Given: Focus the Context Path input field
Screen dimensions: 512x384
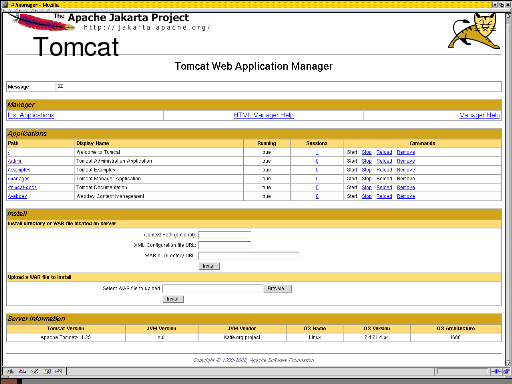Looking at the screenshot, I should (x=225, y=235).
